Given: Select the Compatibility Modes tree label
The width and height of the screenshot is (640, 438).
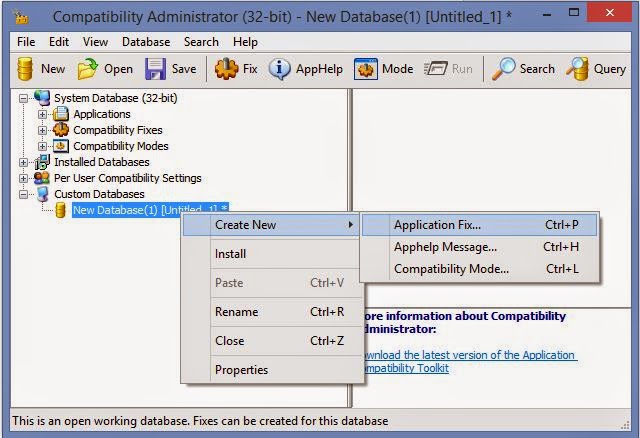Looking at the screenshot, I should pos(121,146).
